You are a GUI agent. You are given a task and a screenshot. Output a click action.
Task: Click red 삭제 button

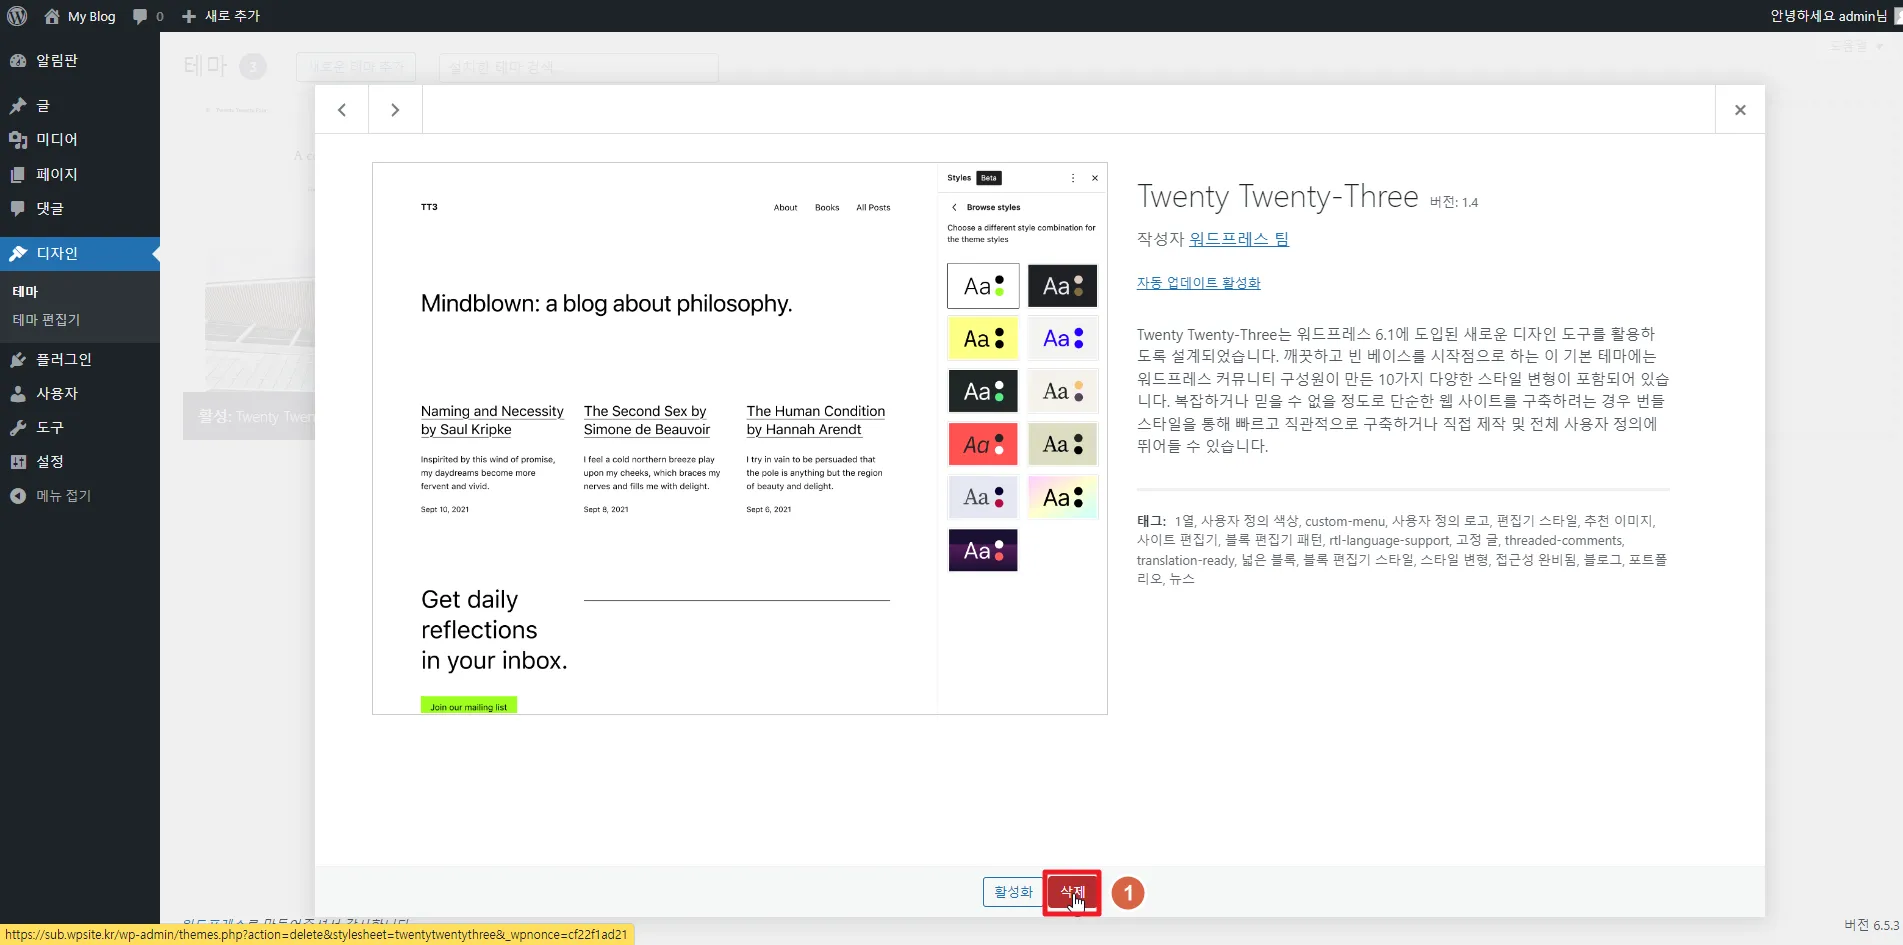tap(1072, 892)
